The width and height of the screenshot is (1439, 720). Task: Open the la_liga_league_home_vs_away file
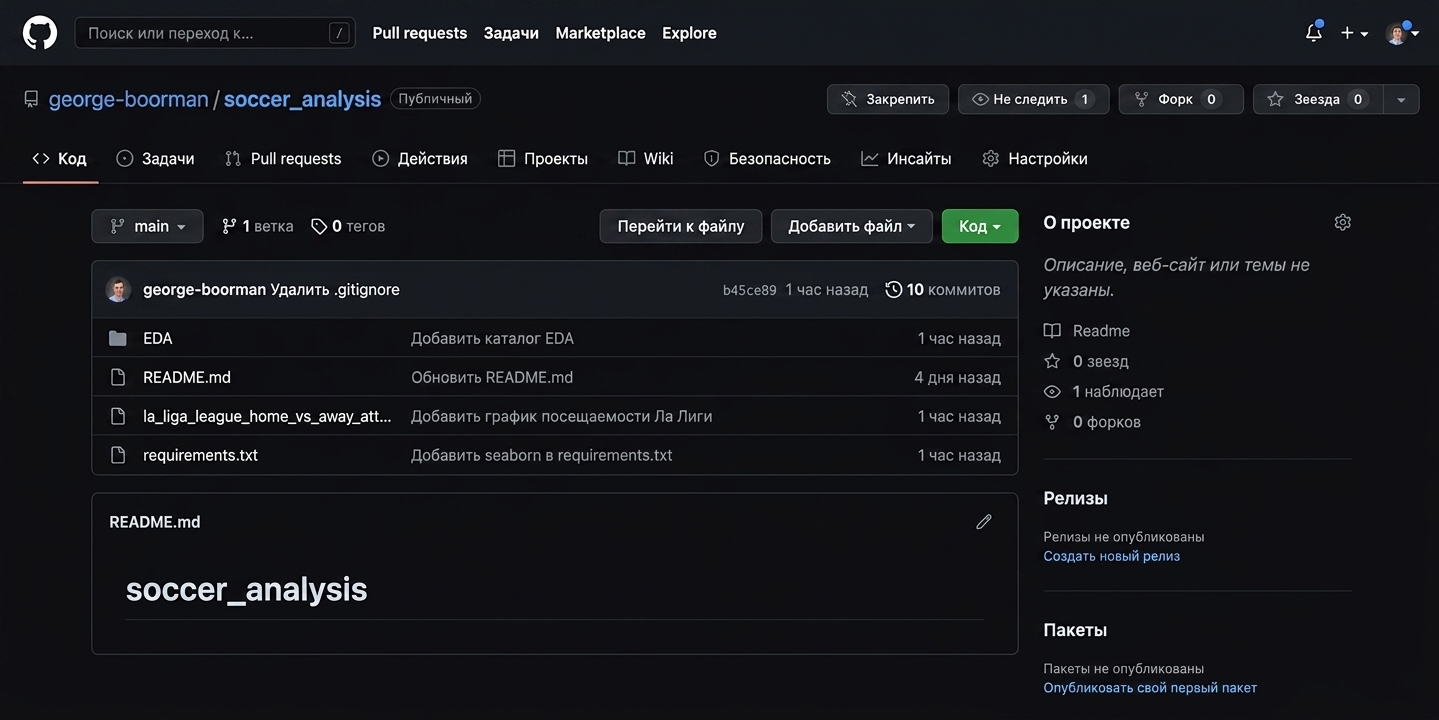(267, 416)
